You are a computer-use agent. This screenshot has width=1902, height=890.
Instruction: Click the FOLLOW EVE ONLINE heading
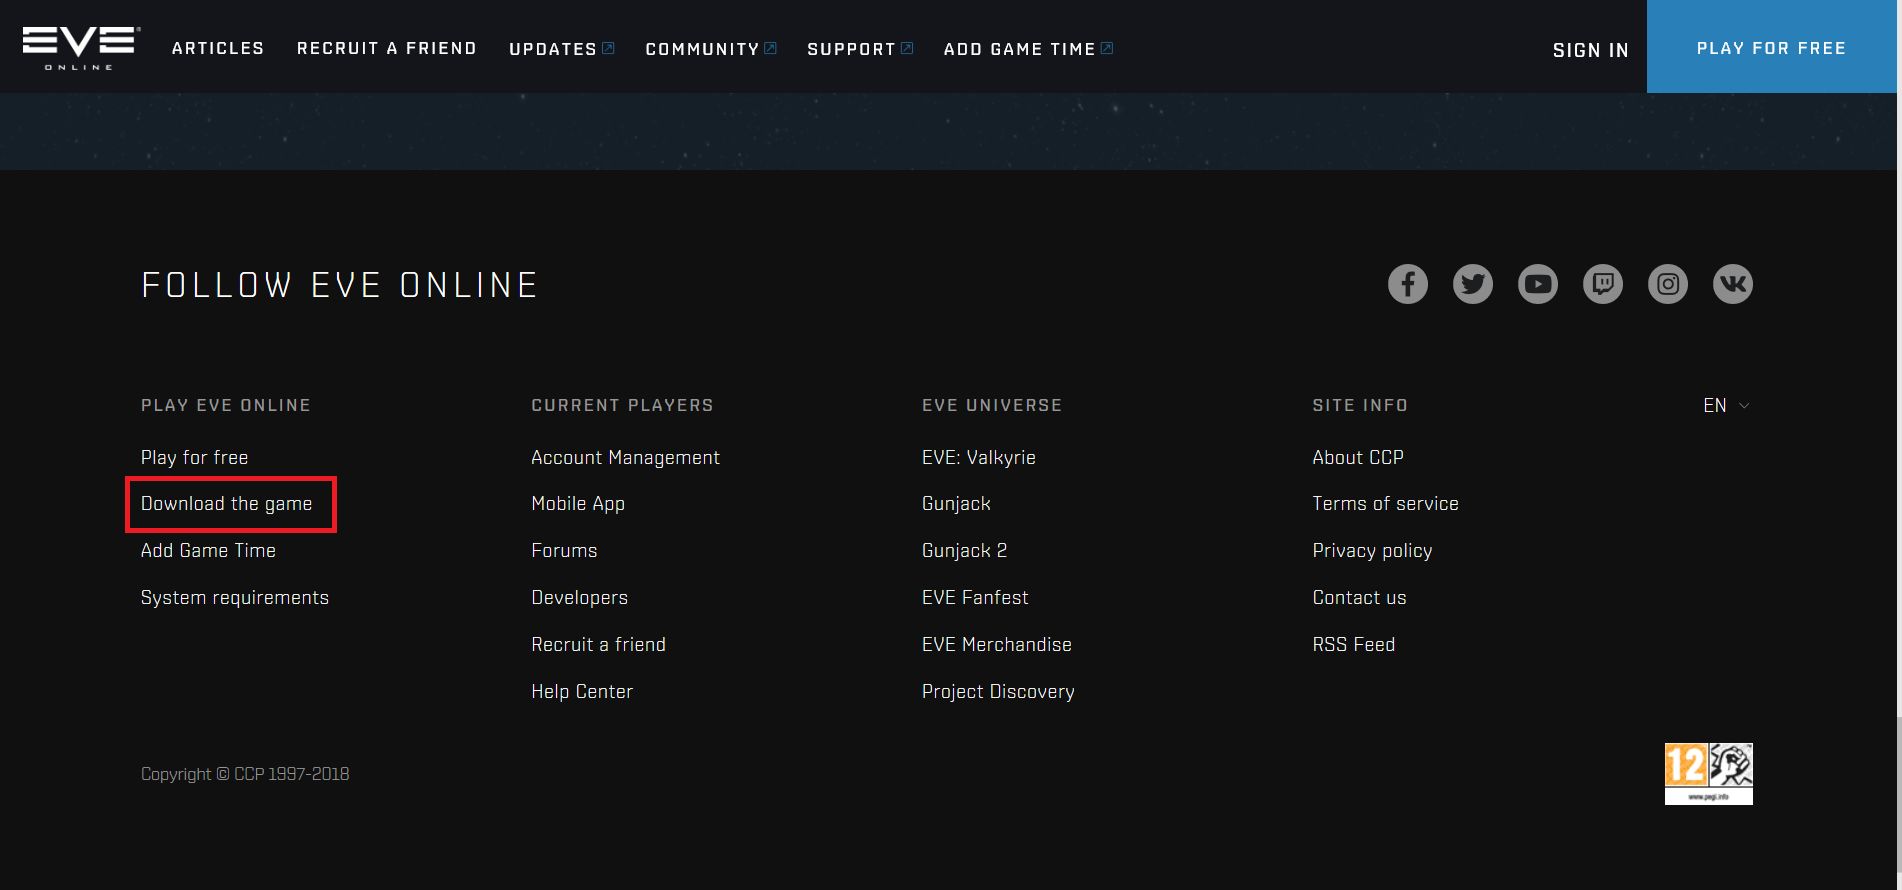(340, 286)
